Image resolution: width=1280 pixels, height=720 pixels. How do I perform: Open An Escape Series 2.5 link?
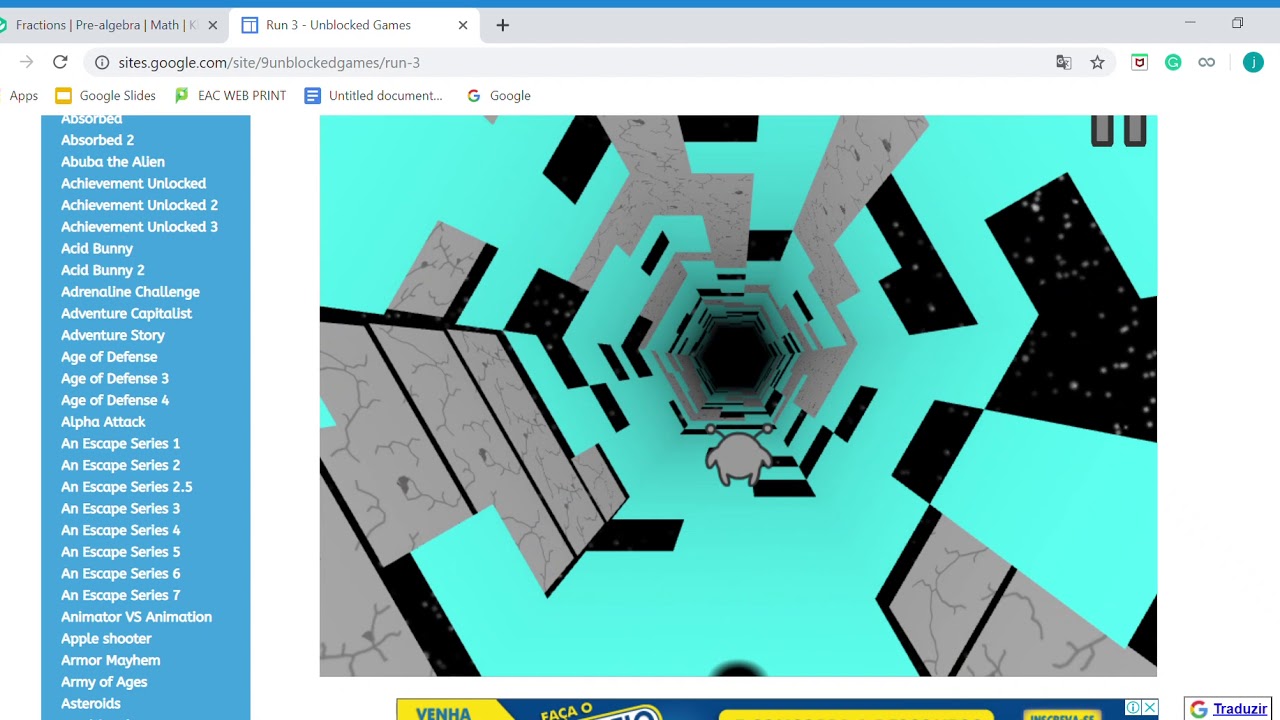[127, 487]
